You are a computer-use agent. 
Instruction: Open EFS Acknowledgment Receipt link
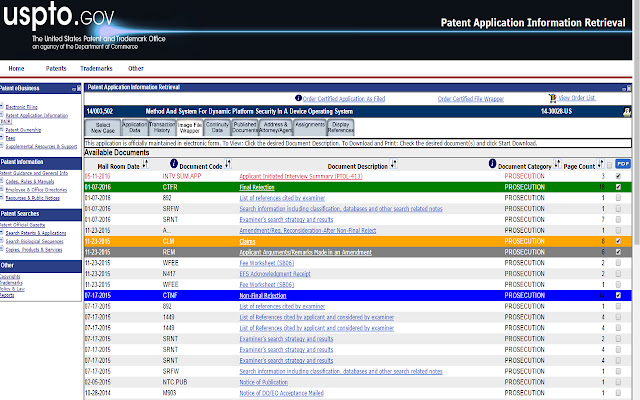[x=275, y=274]
